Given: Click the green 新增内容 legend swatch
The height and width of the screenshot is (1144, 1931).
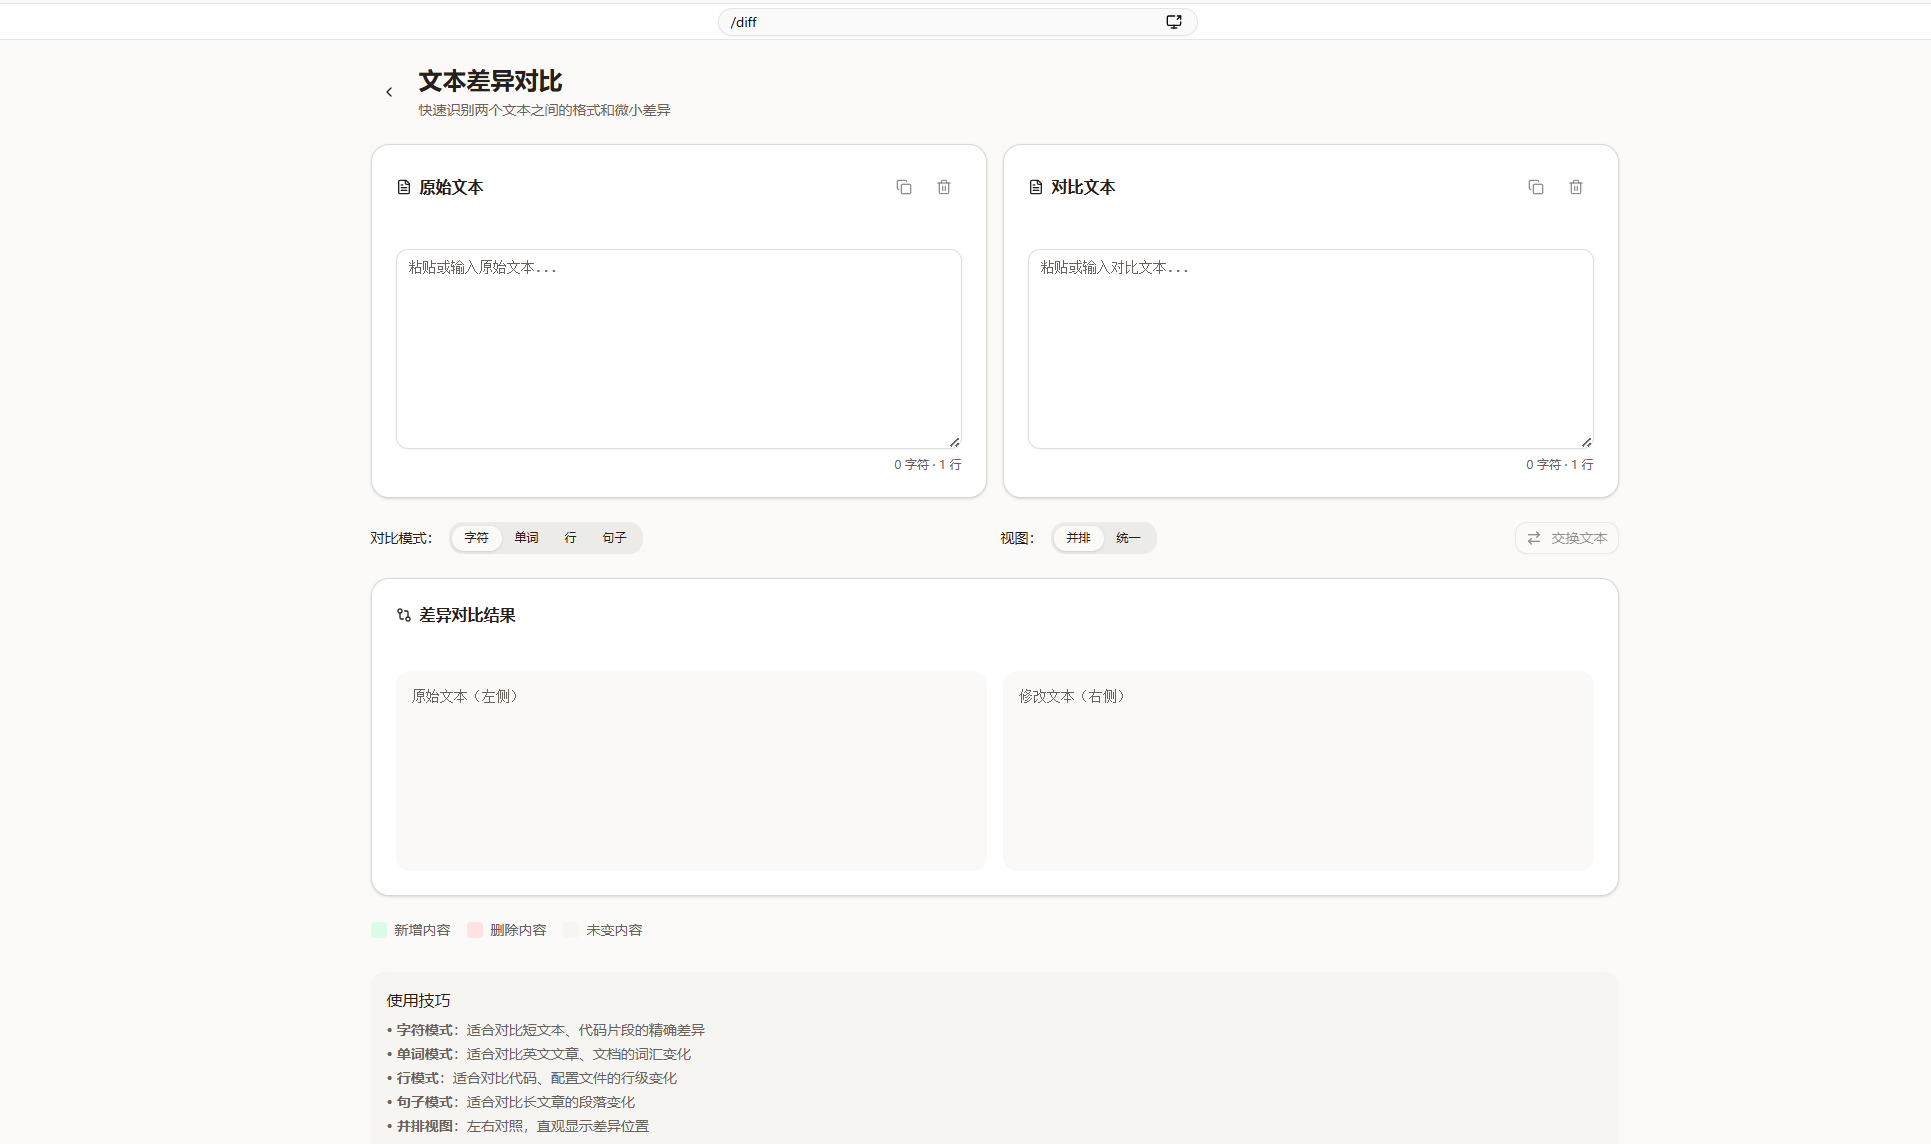Looking at the screenshot, I should [x=379, y=930].
